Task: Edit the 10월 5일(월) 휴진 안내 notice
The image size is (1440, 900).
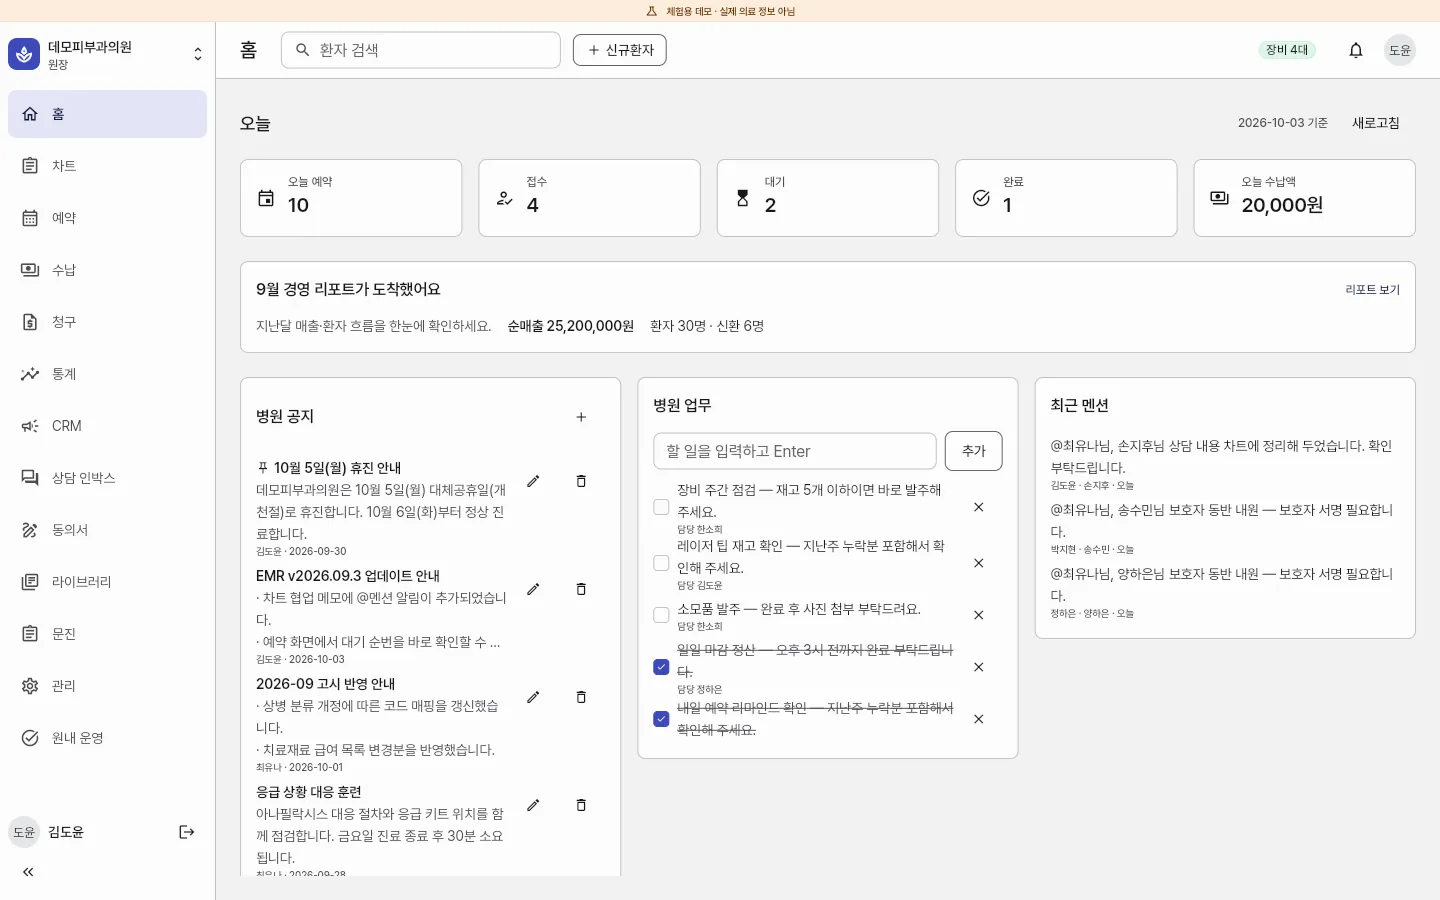Action: [x=533, y=481]
